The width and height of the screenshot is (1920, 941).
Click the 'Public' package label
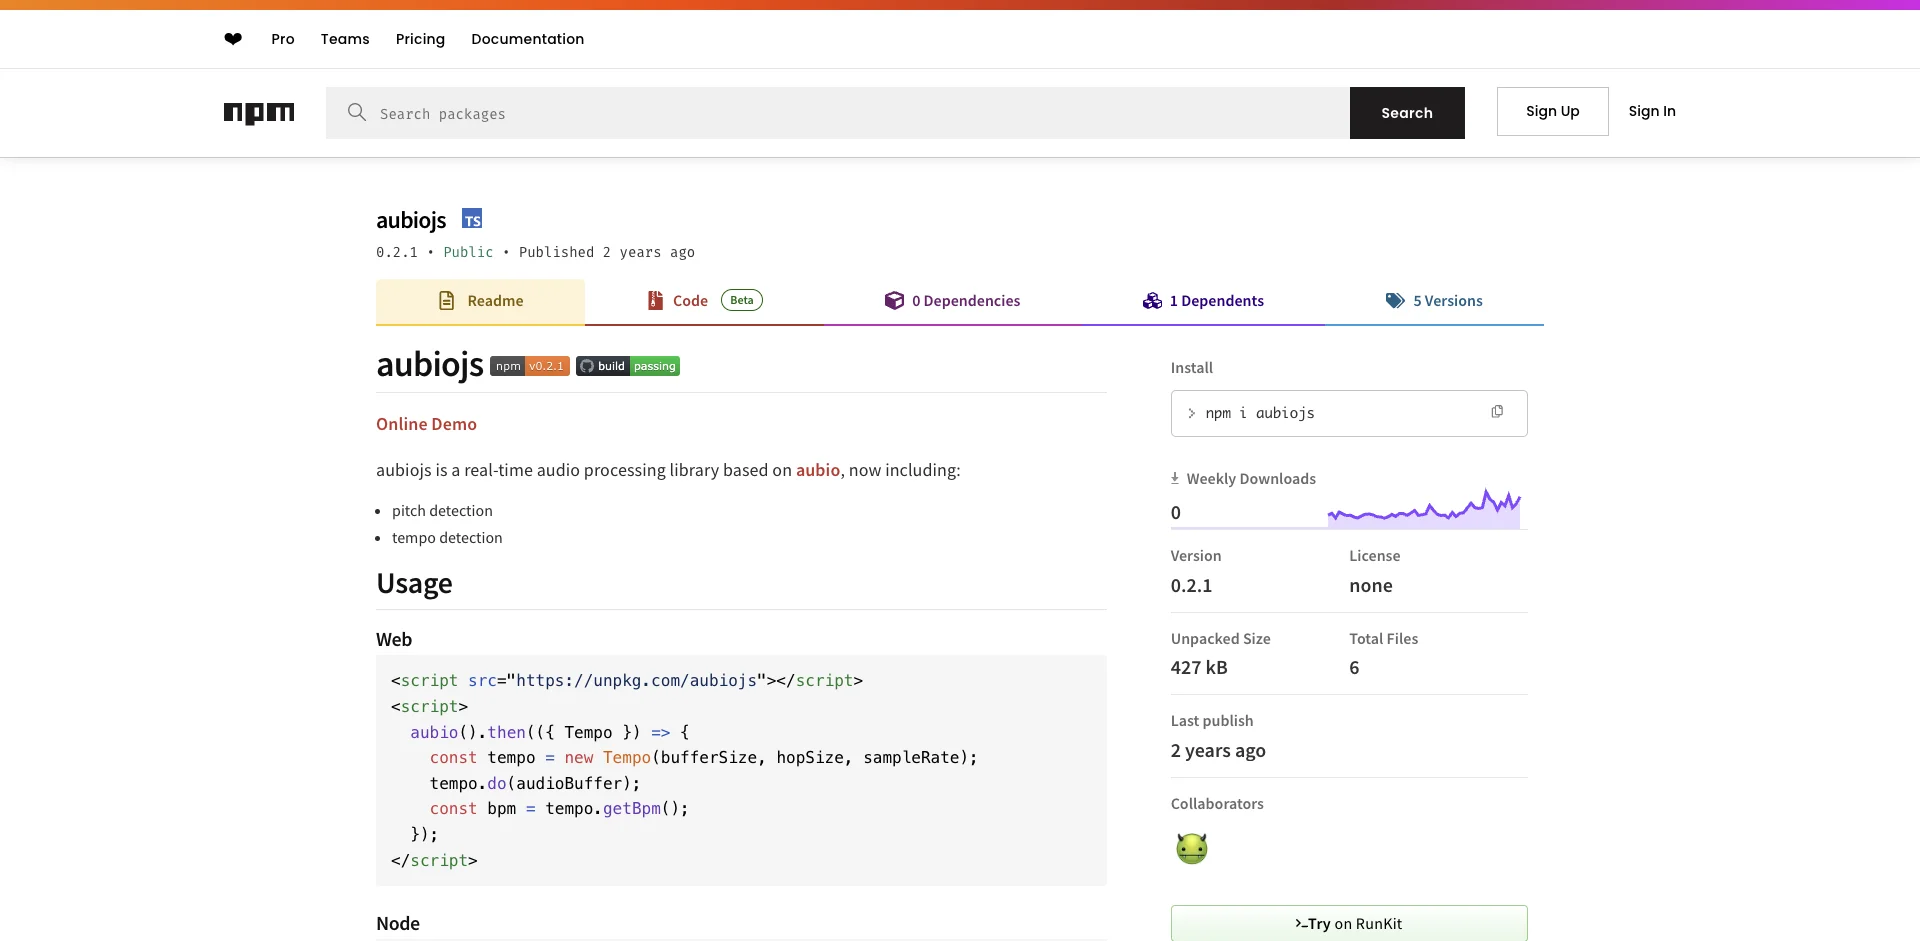[468, 252]
